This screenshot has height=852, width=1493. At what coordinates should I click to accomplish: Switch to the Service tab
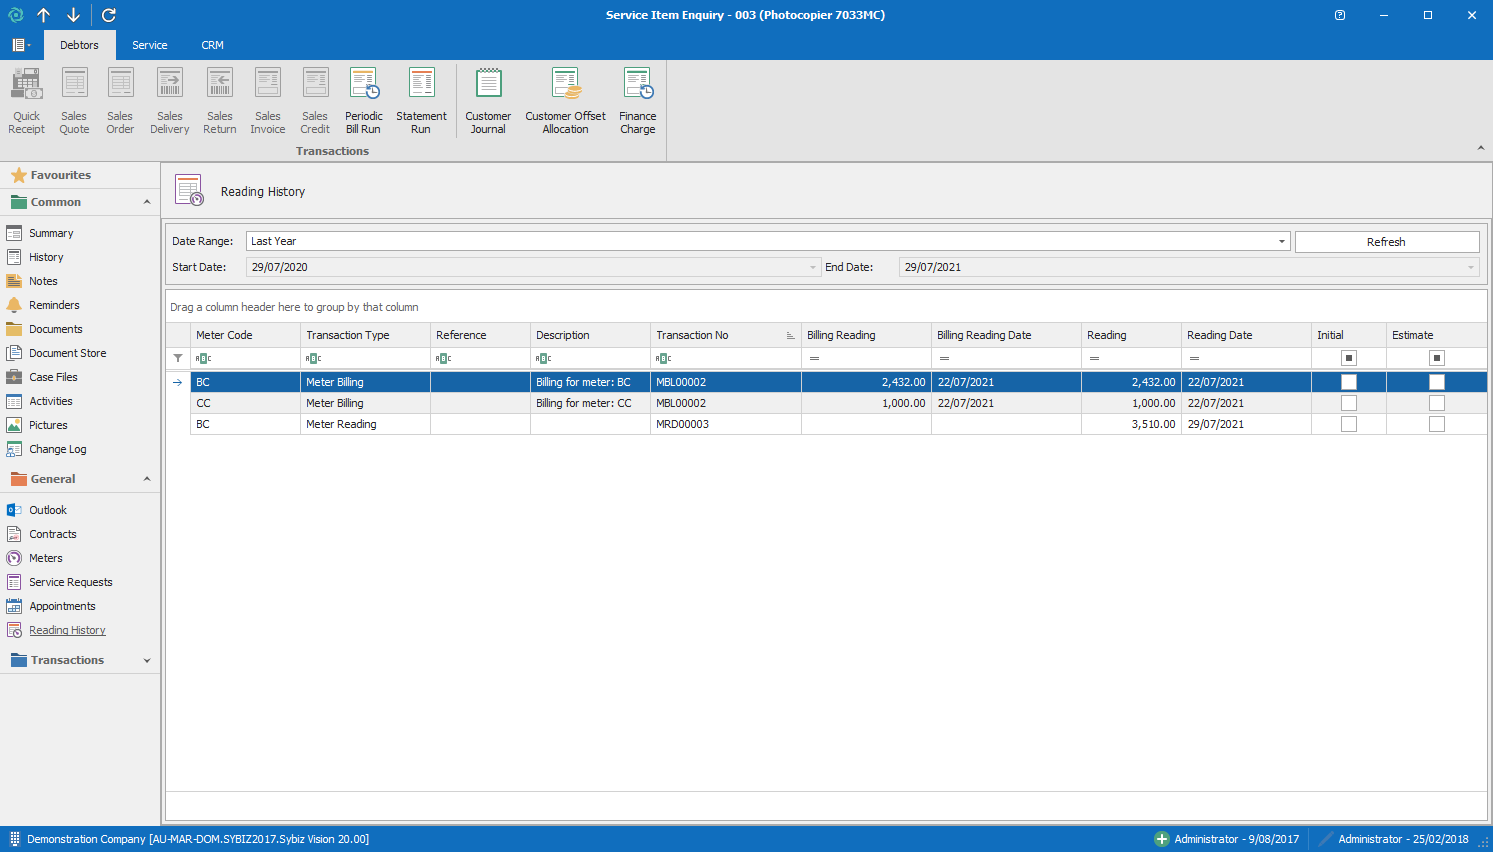[x=150, y=45]
